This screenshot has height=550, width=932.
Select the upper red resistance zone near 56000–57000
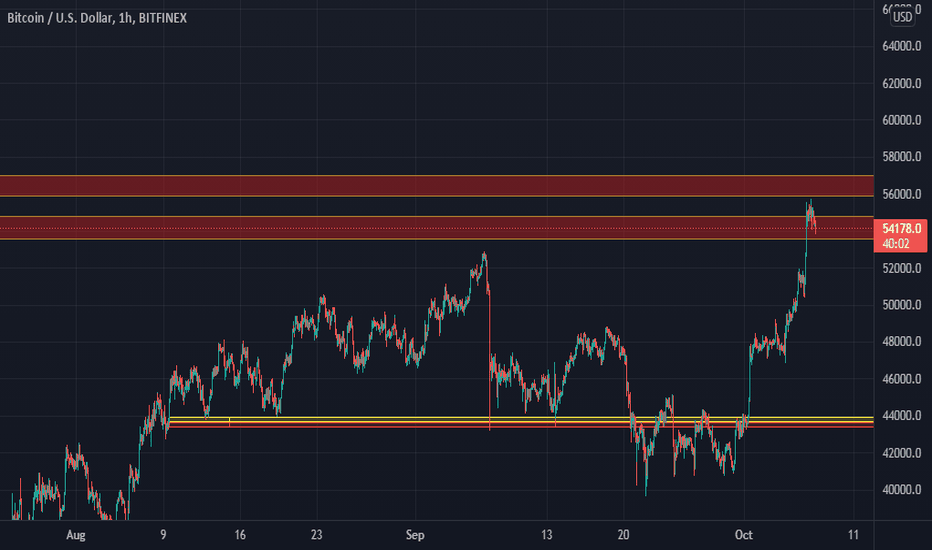click(437, 186)
